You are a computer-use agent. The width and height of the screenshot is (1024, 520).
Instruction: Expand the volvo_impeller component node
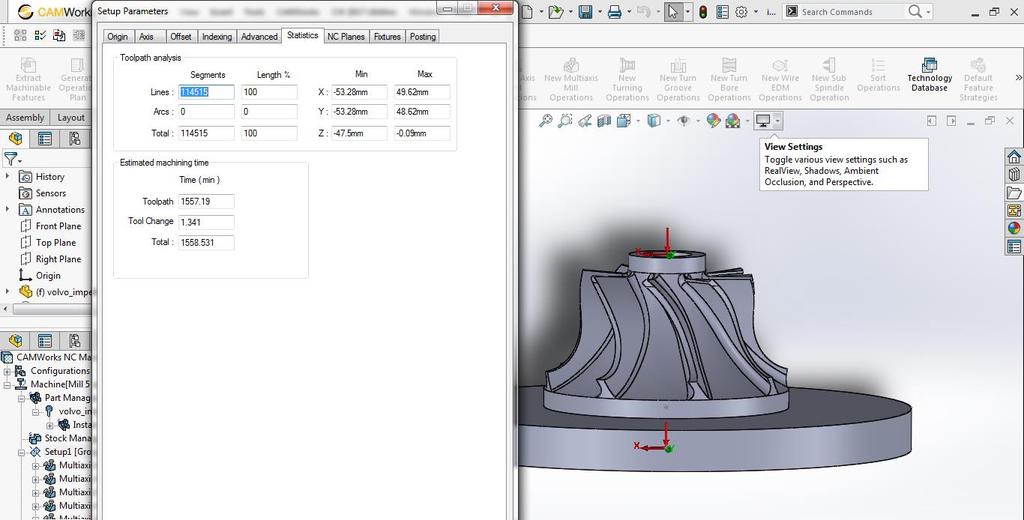point(7,292)
